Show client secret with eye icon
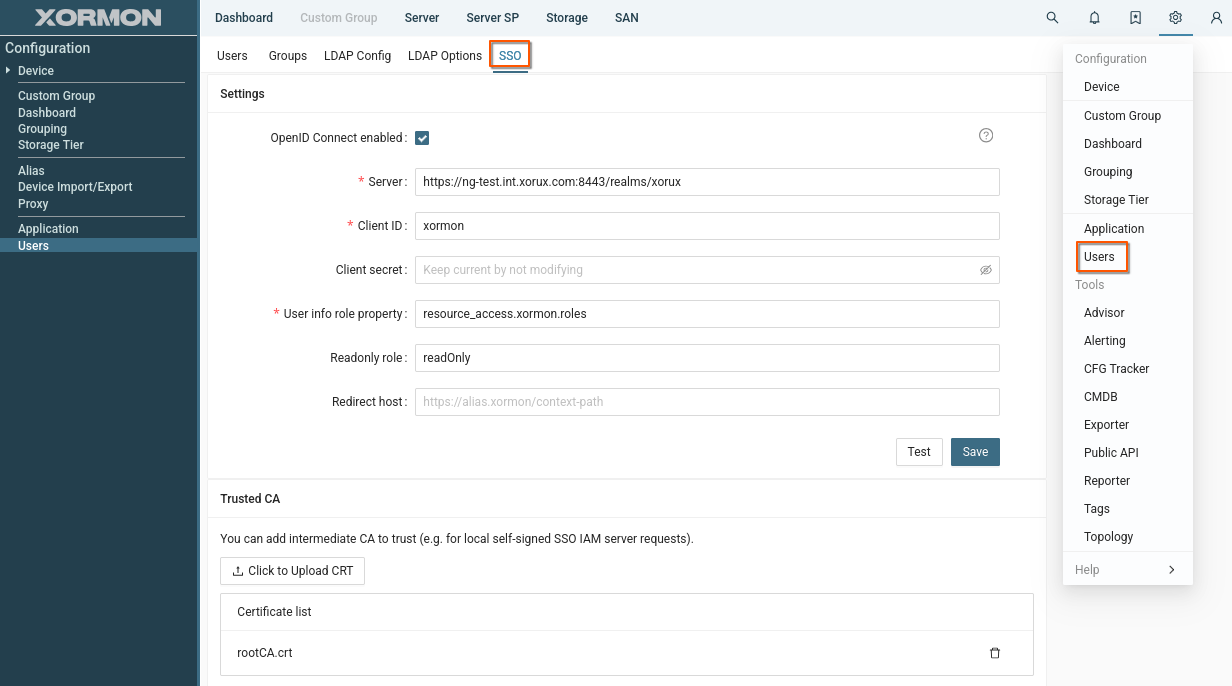 985,270
